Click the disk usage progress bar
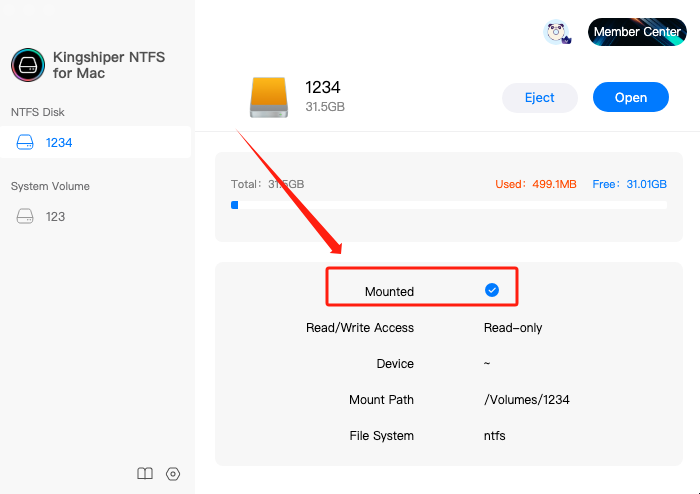The width and height of the screenshot is (700, 494). point(449,205)
